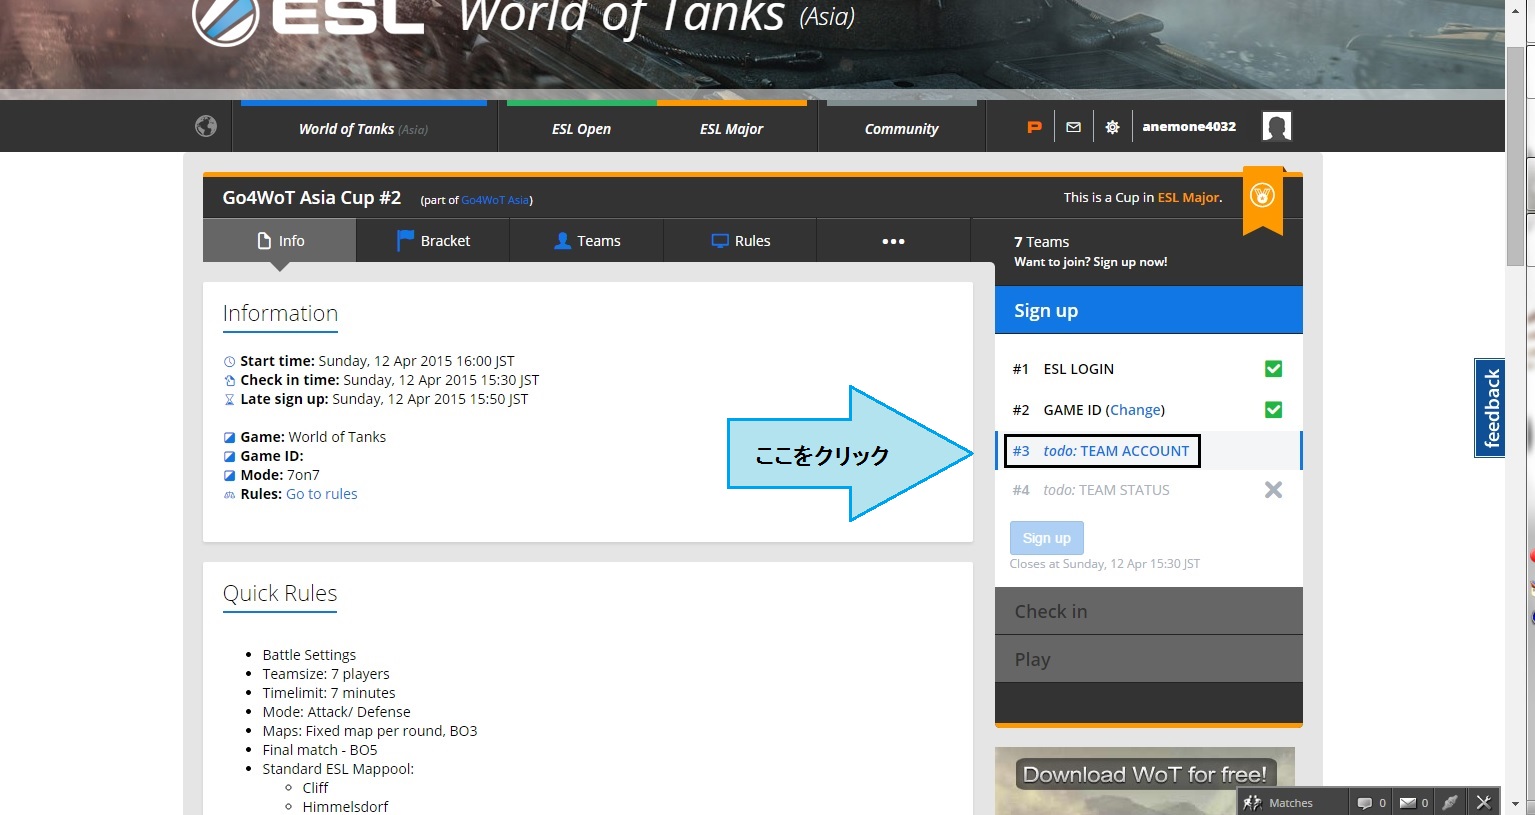
Task: Open the orange P premium icon
Action: point(1034,127)
